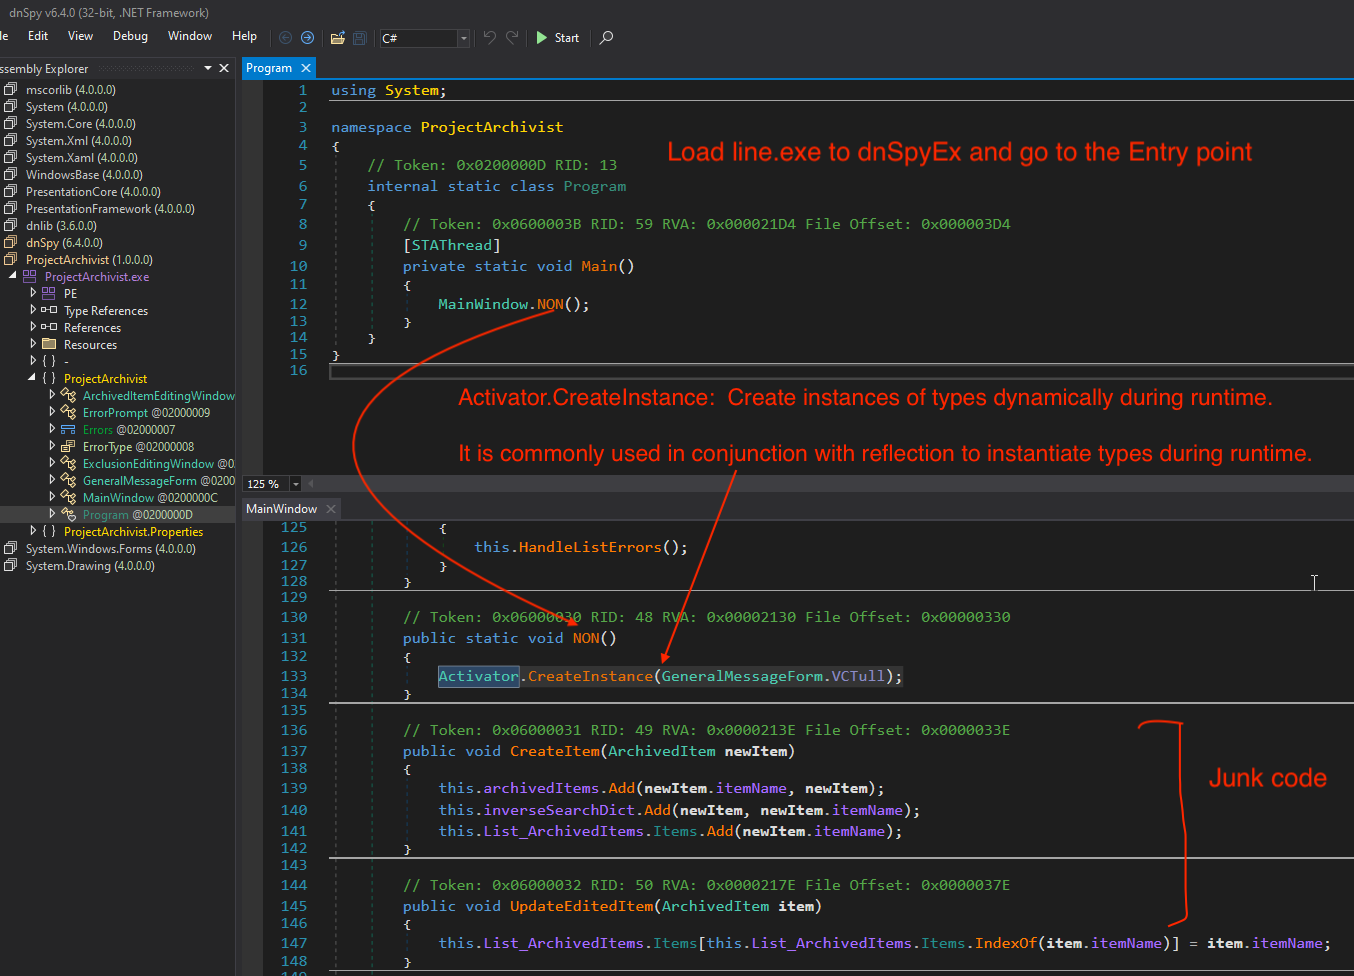Open Assembly Explorer panel options dropdown arrow
This screenshot has width=1354, height=976.
[x=208, y=68]
